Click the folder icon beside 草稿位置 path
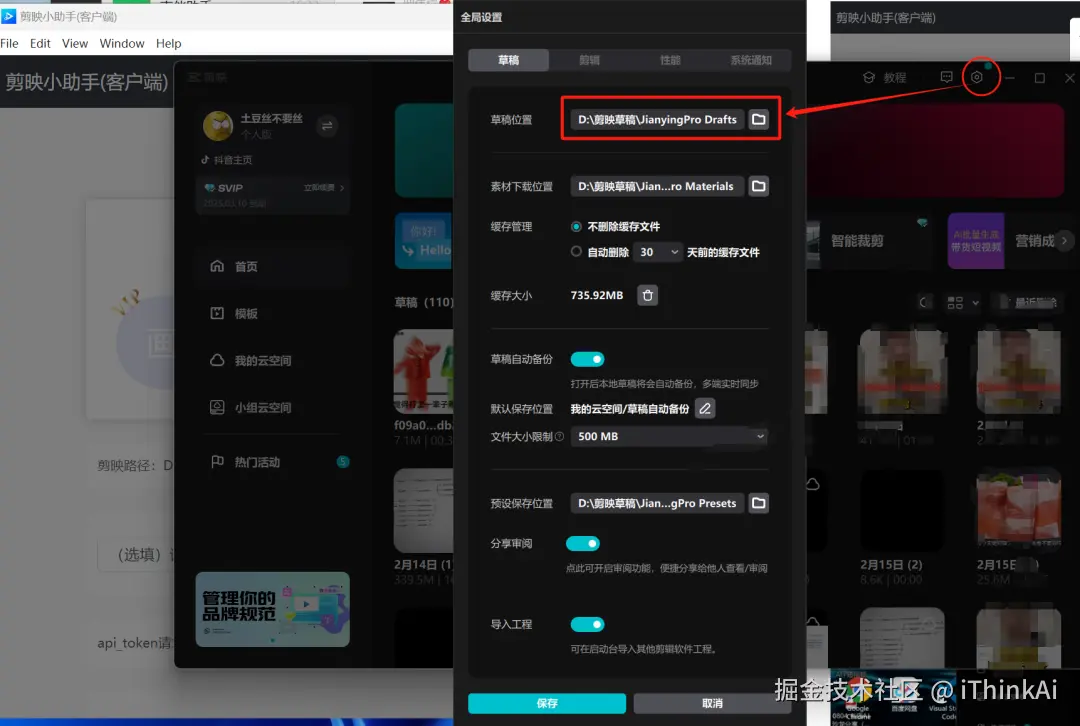The image size is (1080, 726). tap(757, 119)
